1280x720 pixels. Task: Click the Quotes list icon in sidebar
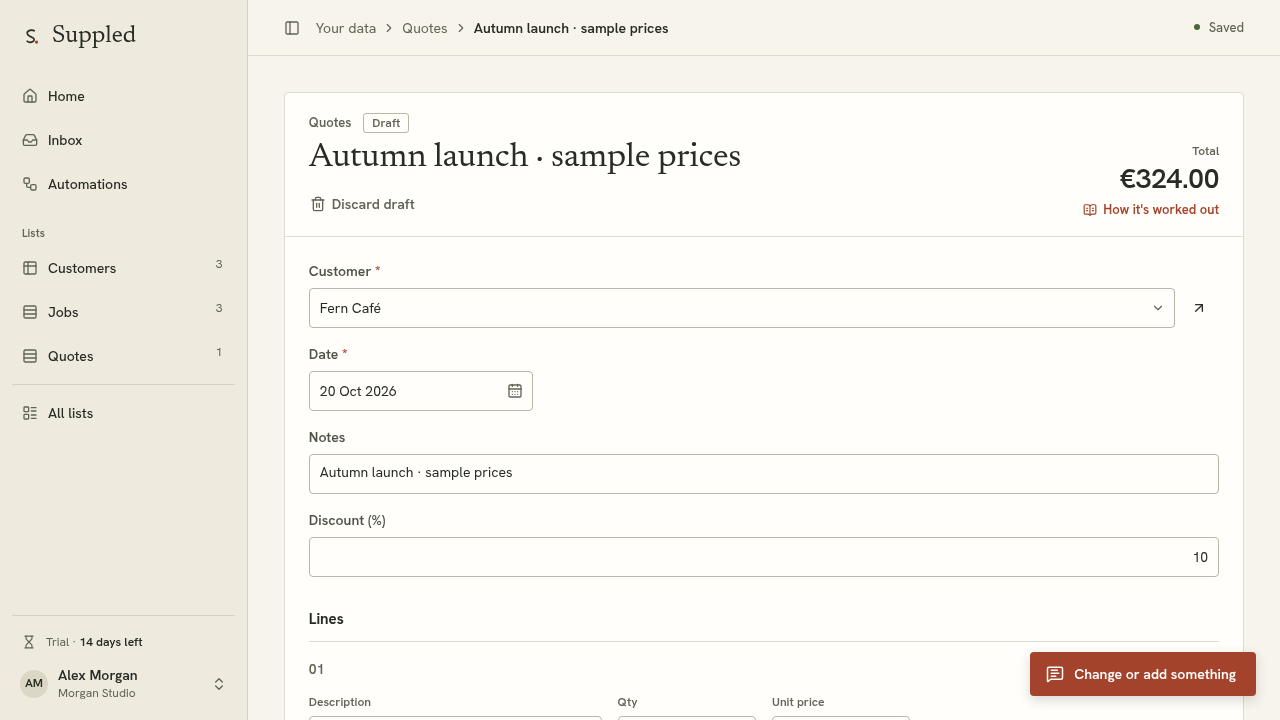point(30,356)
